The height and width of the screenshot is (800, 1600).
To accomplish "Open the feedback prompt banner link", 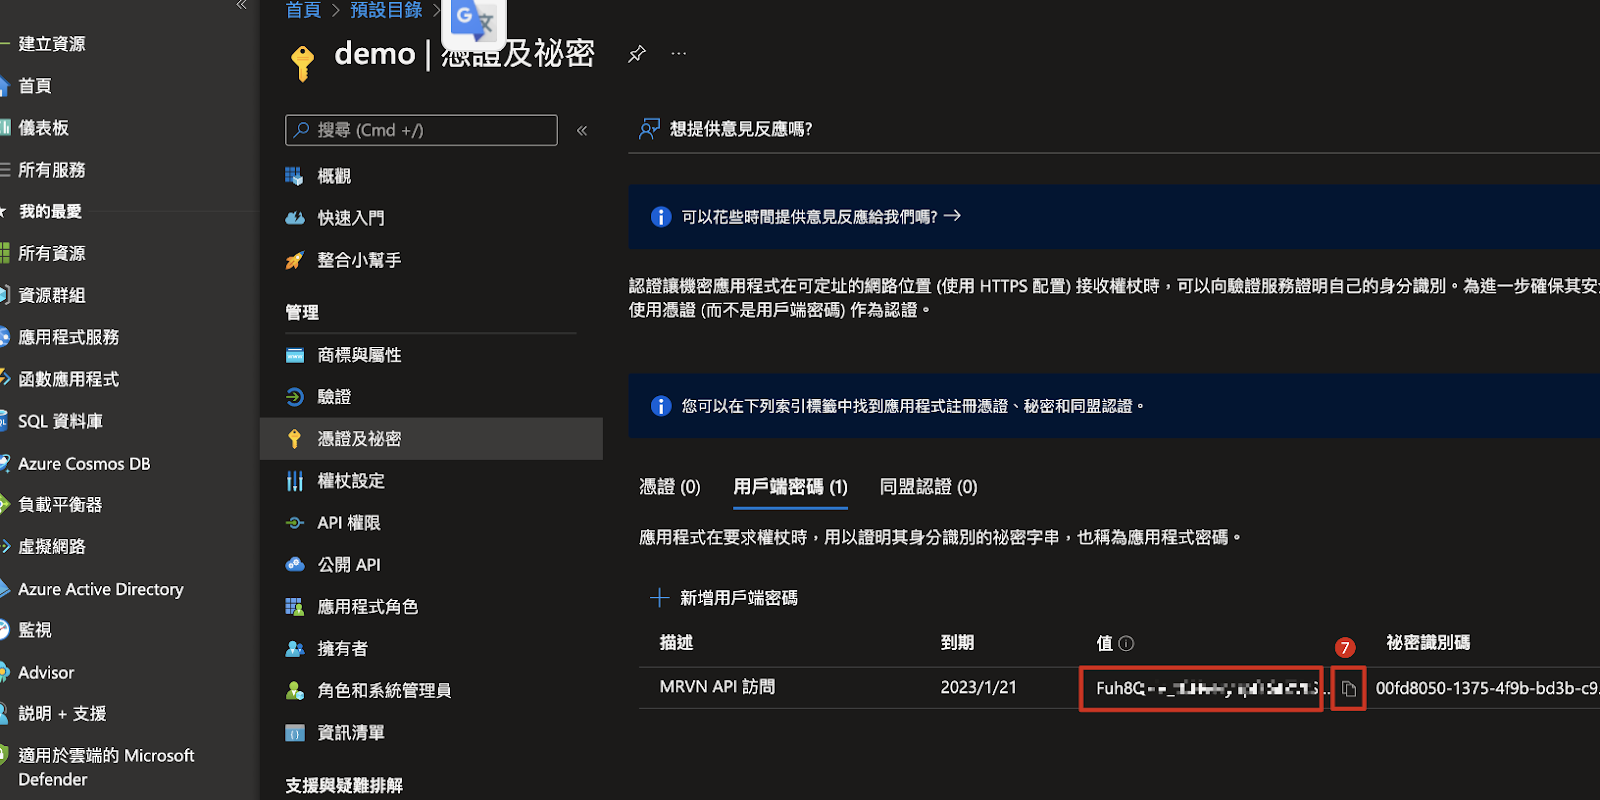I will click(x=820, y=217).
